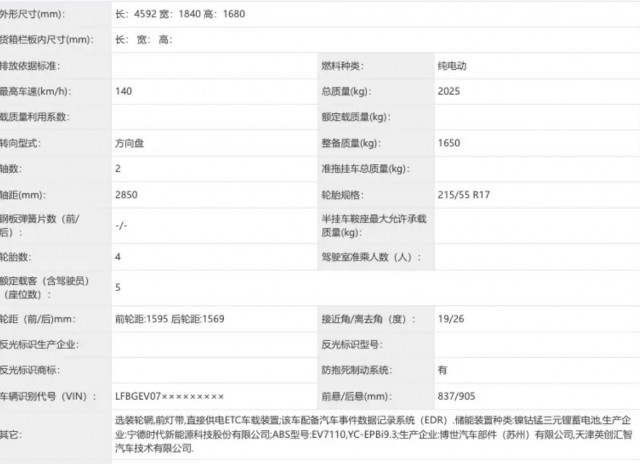Click the 整备质量(kg) label
This screenshot has width=640, height=464.
(351, 143)
